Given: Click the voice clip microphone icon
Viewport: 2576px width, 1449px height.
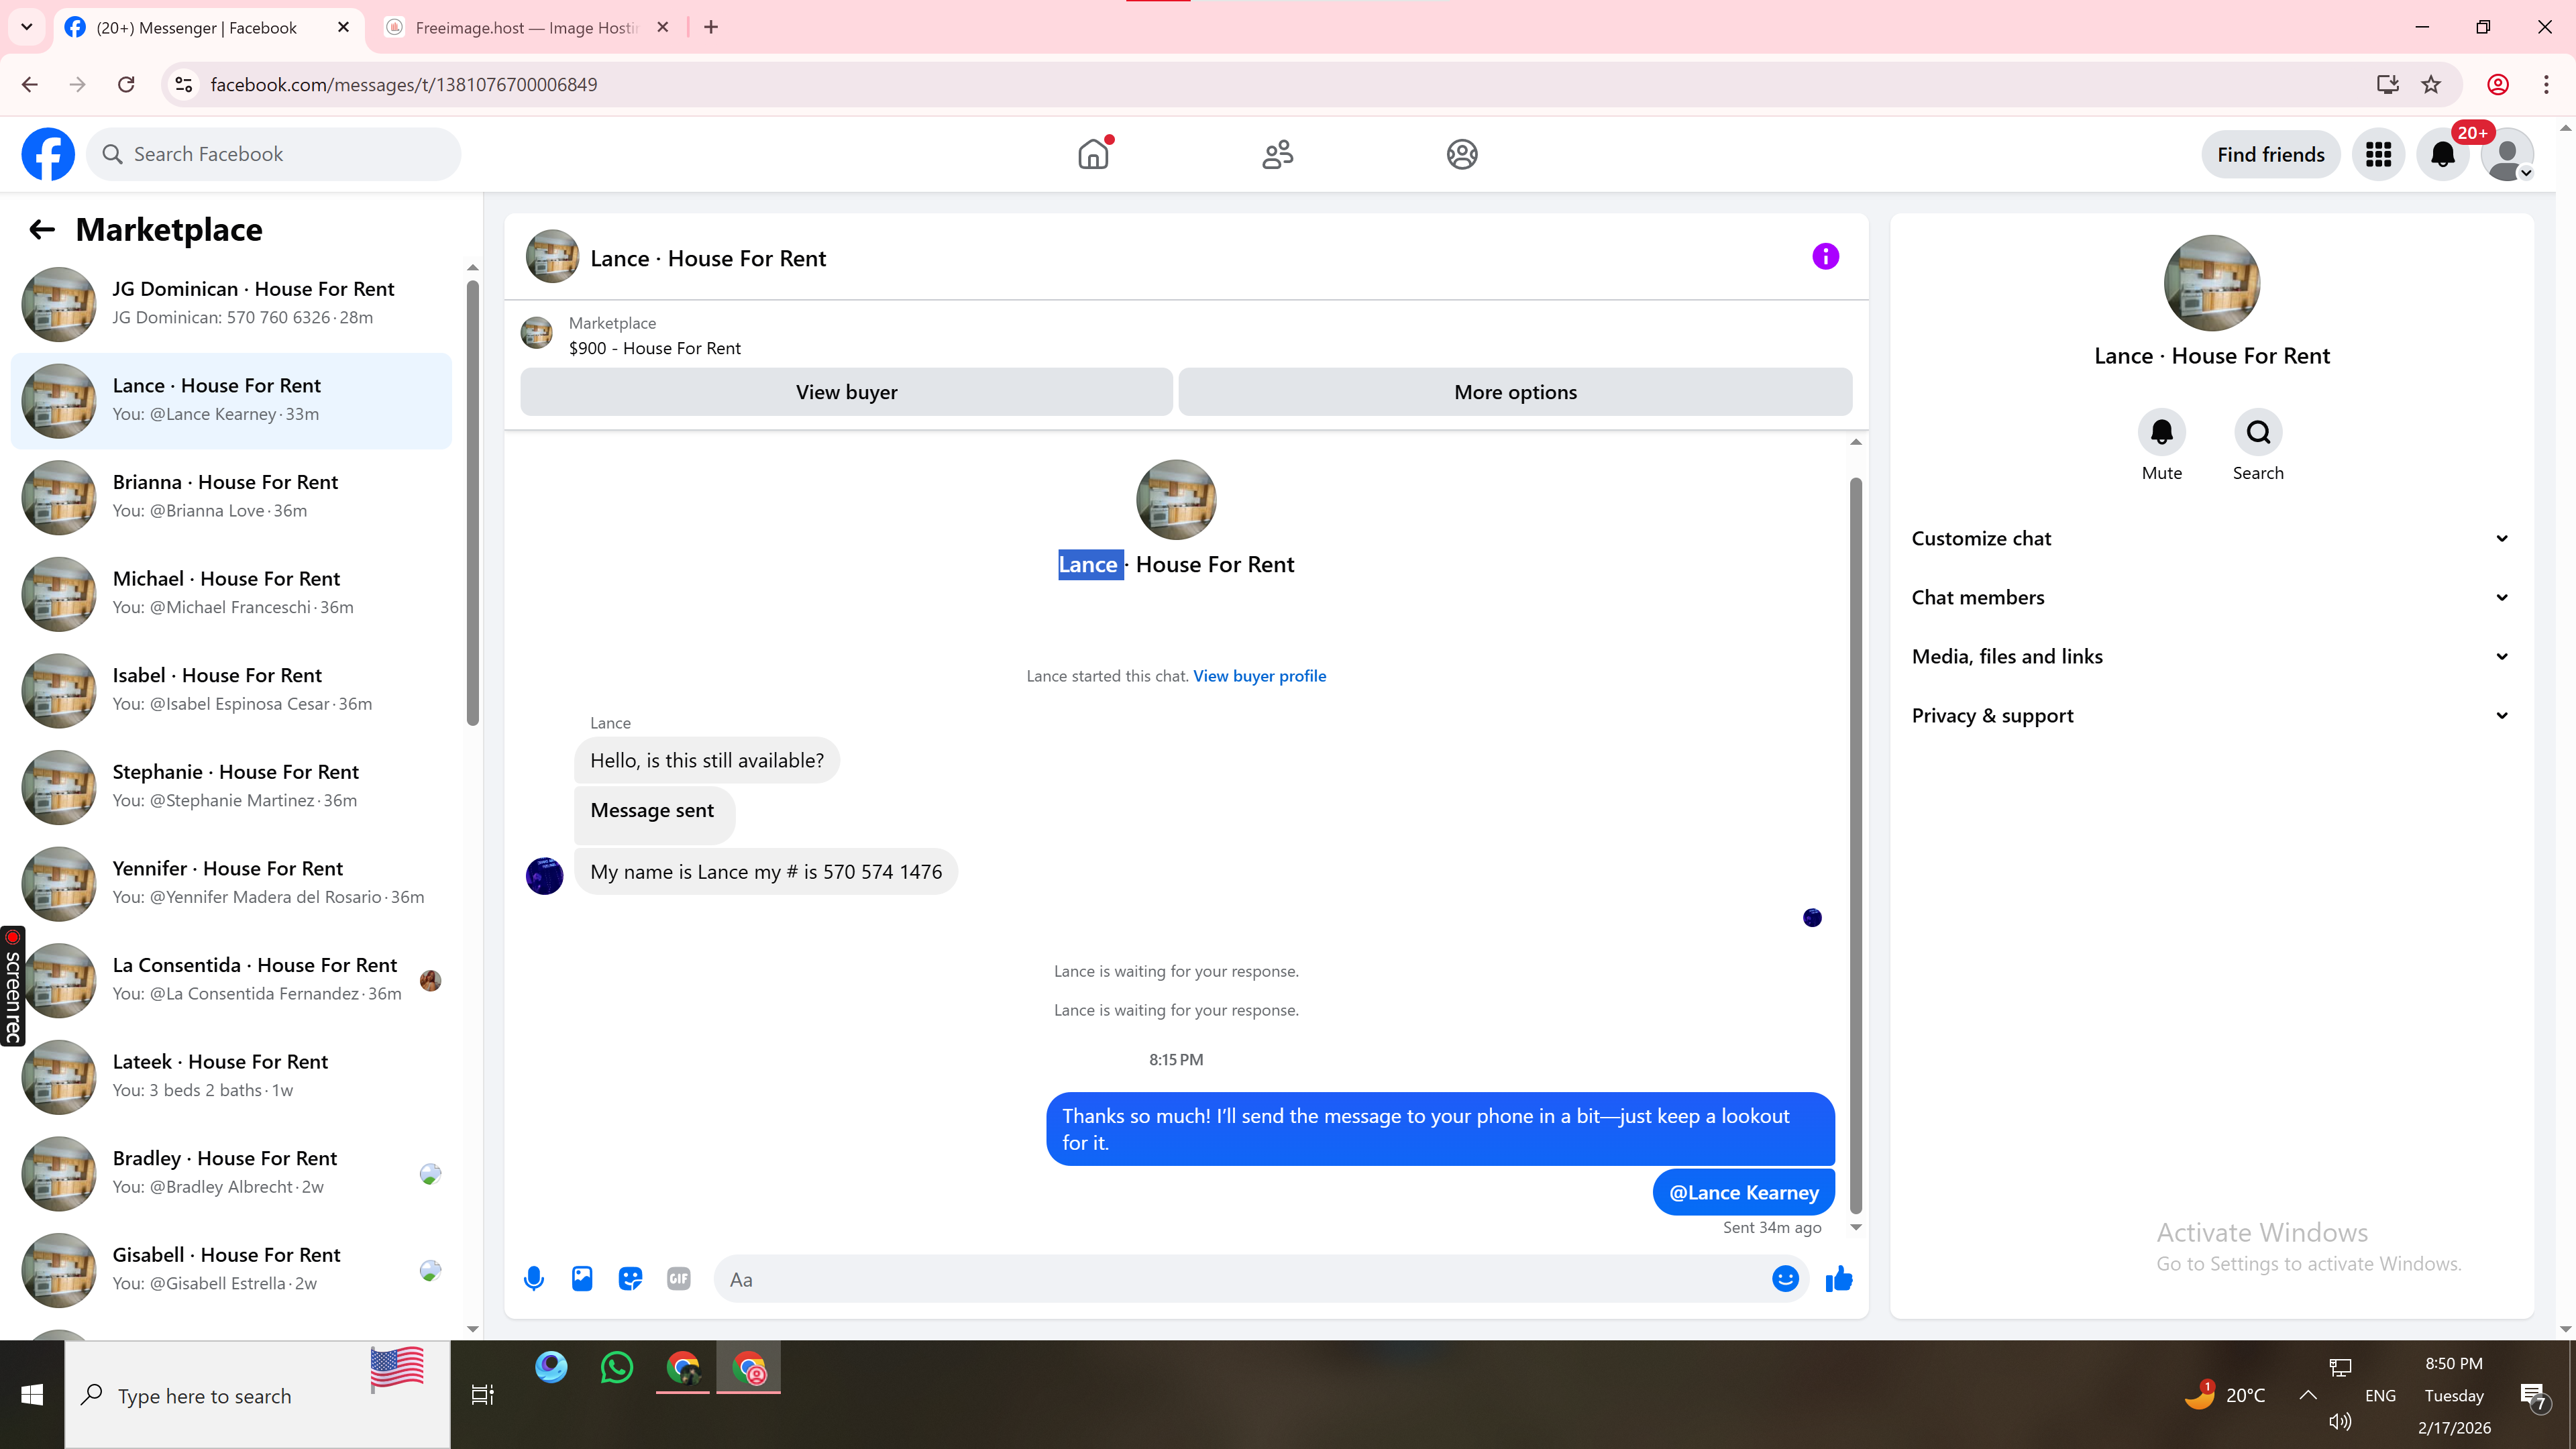Looking at the screenshot, I should tap(534, 1278).
